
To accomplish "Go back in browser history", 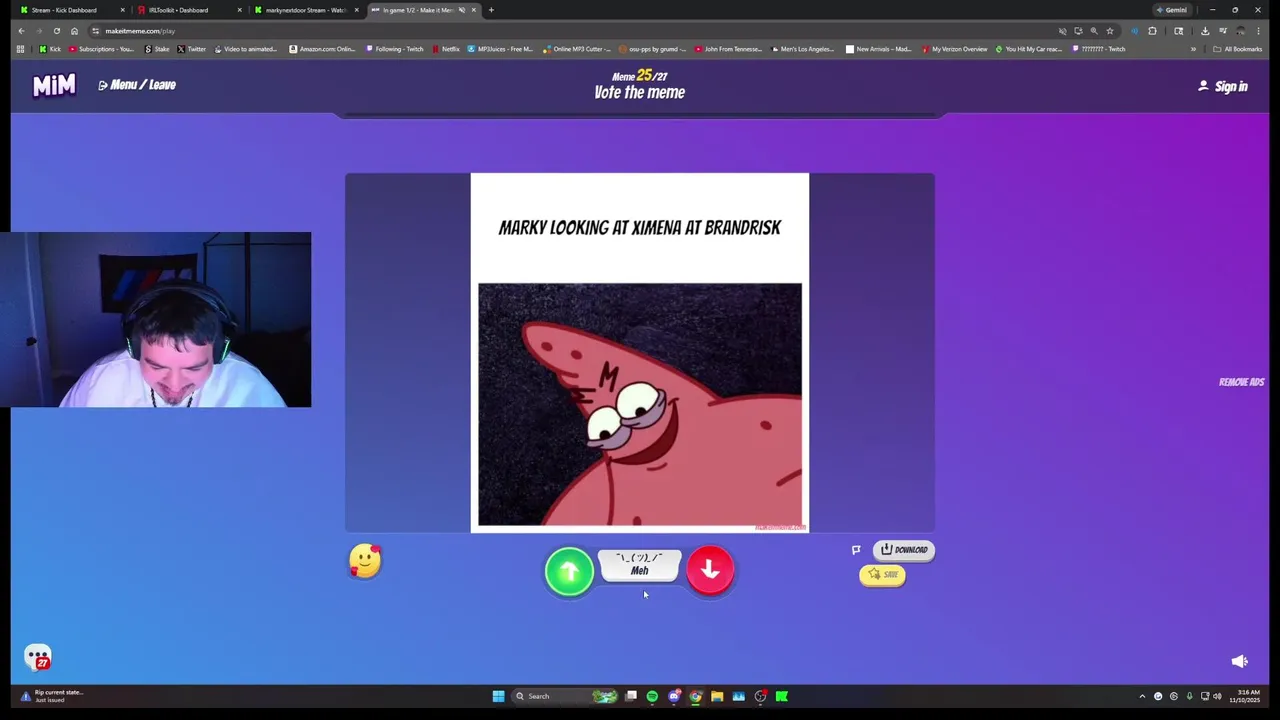I will [21, 31].
